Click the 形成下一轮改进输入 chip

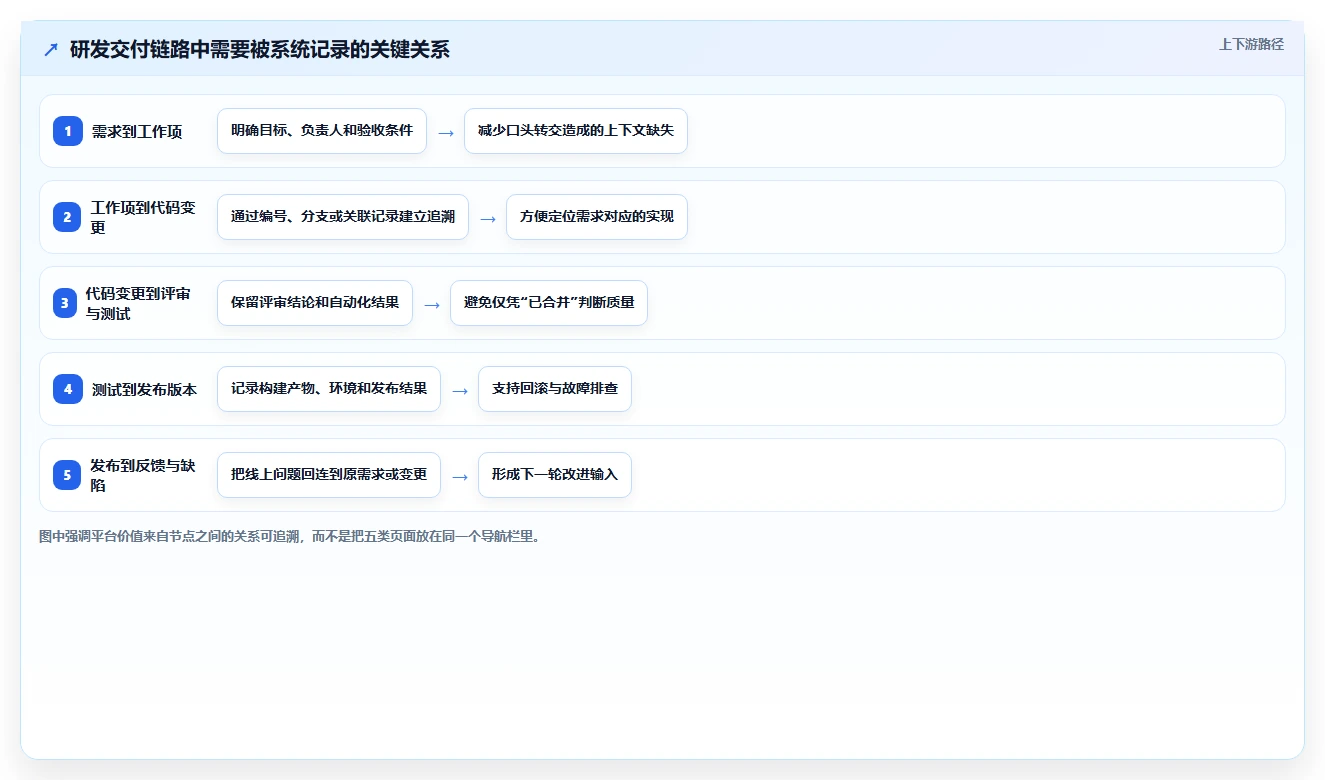[x=555, y=475]
